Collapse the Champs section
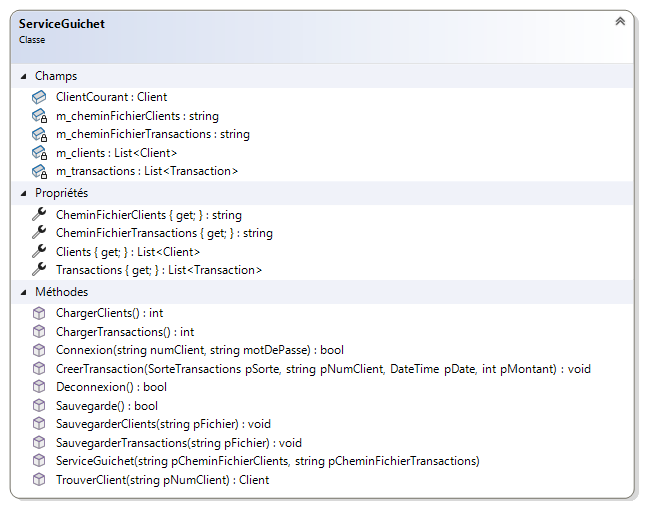Screen dimensions: 646x507 coord(24,76)
